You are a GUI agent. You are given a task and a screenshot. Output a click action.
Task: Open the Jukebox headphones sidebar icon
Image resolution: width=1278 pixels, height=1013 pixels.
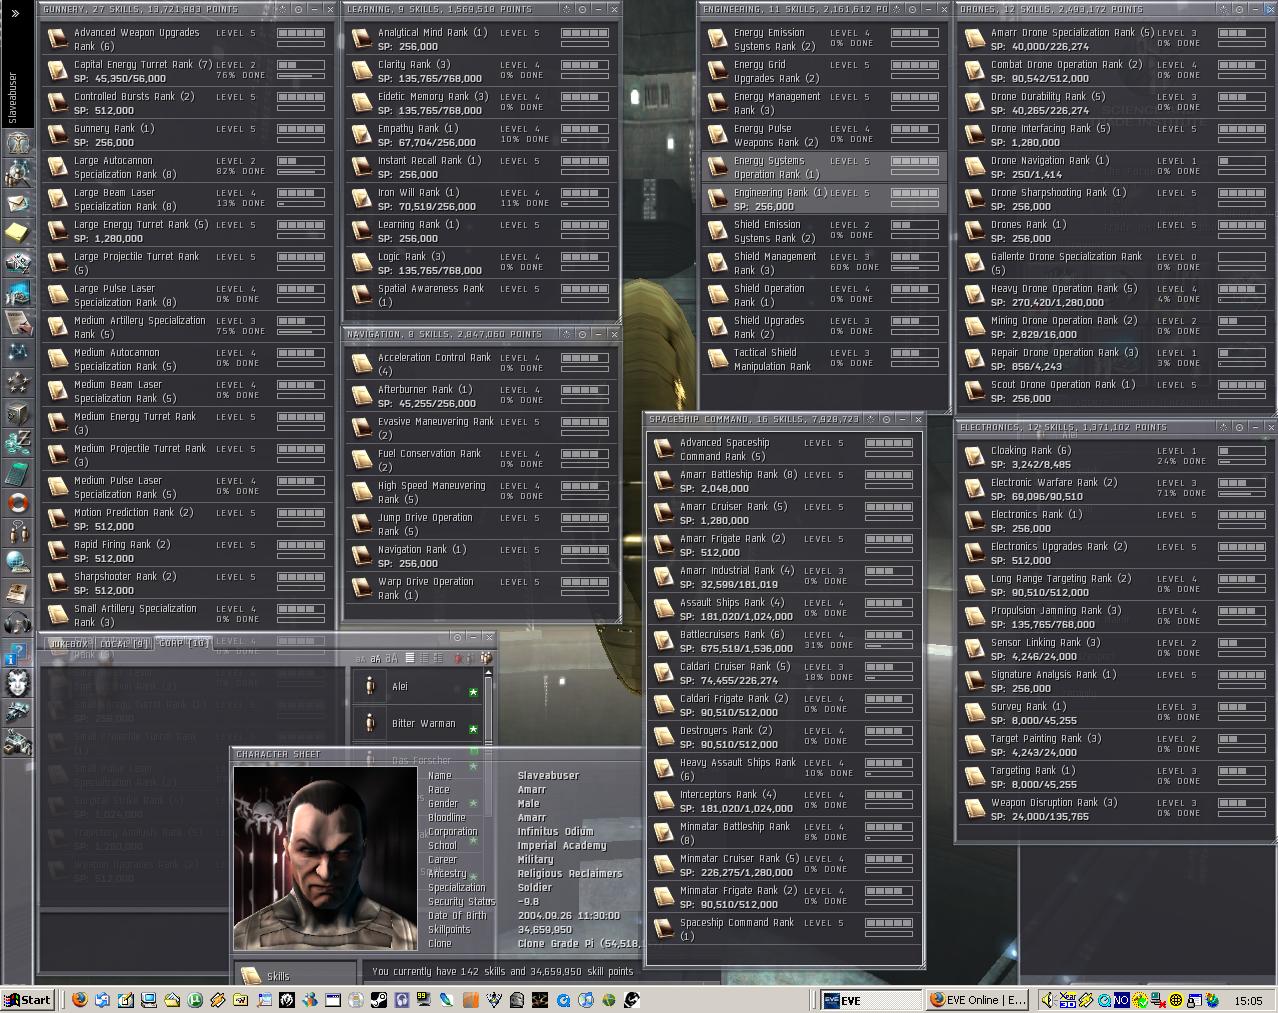17,623
